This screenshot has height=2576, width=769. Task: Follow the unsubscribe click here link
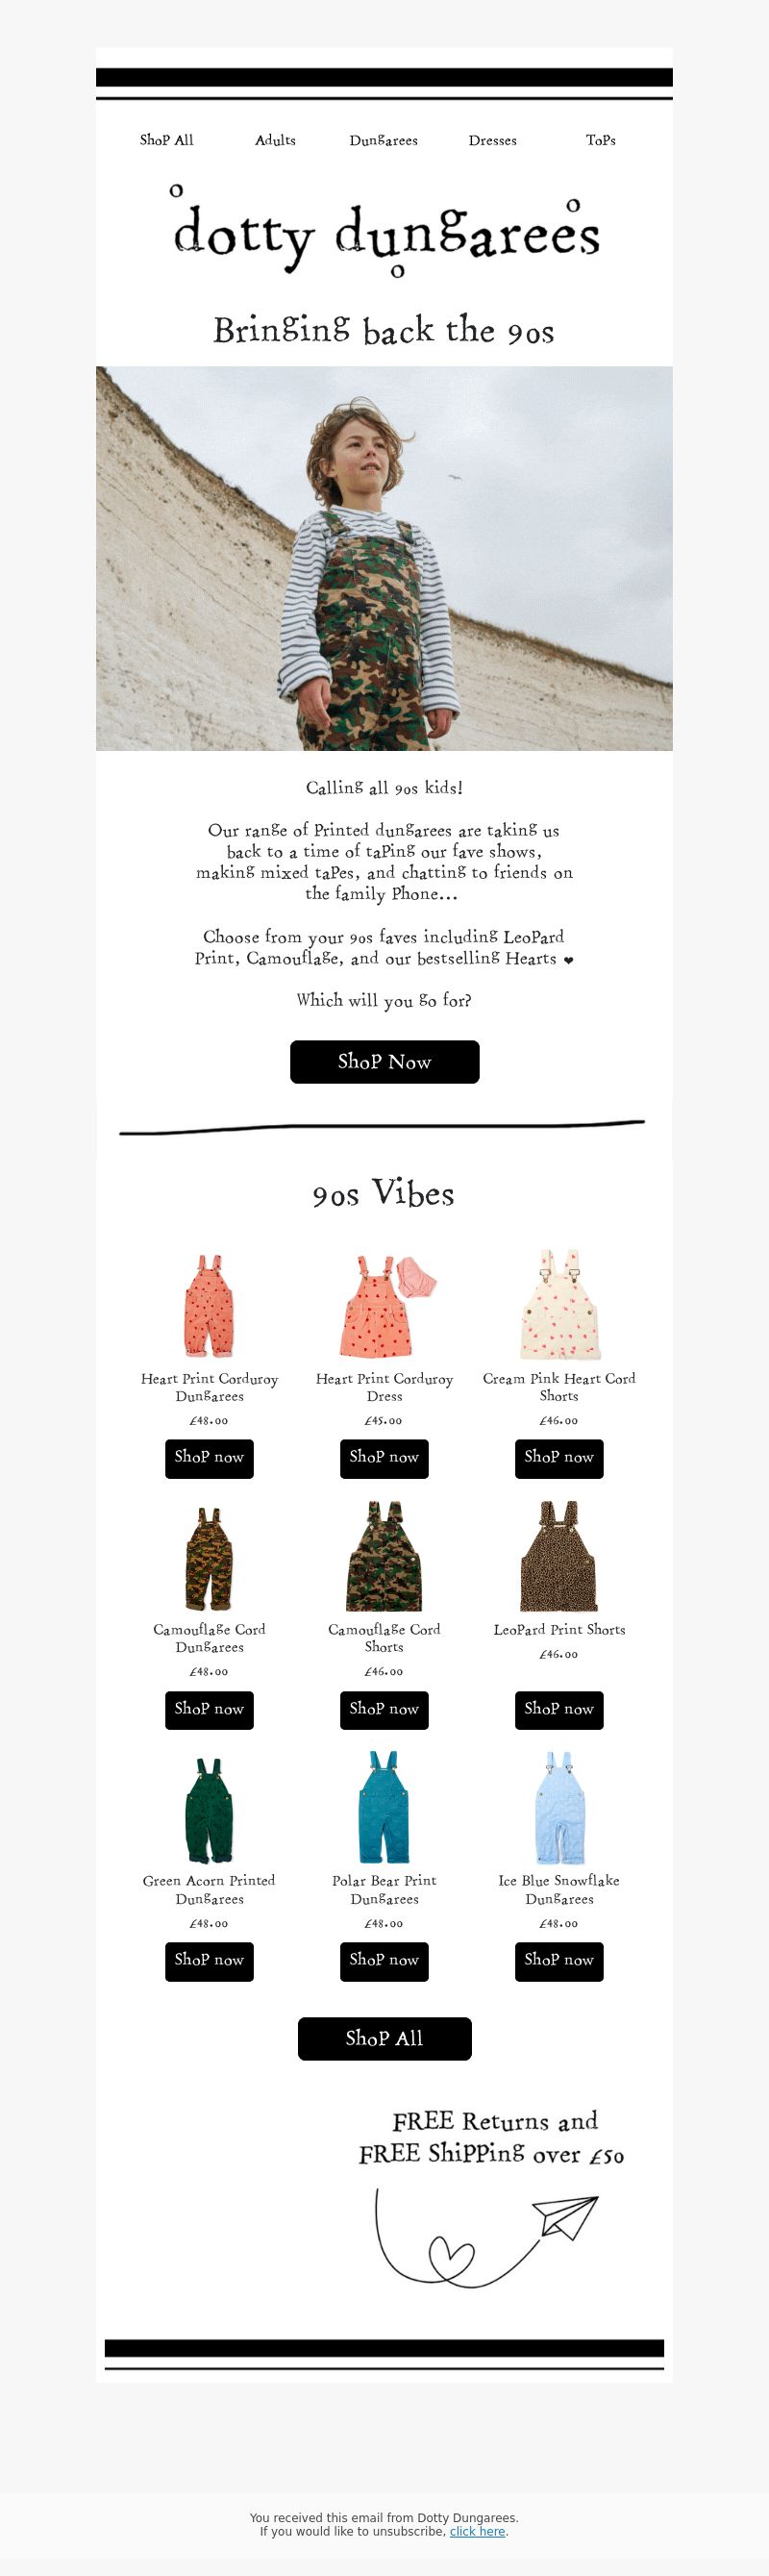click(477, 2531)
